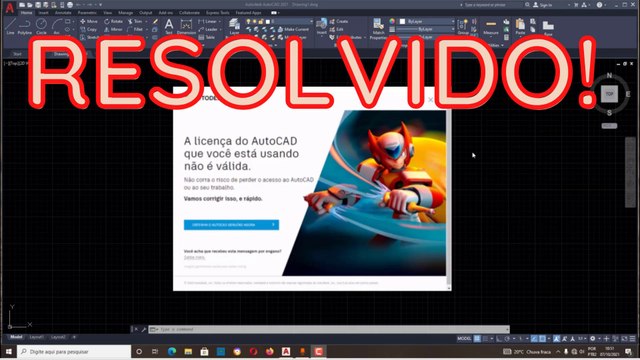Click the Mirror tool
This screenshot has width=640, height=360.
pyautogui.click(x=113, y=29)
